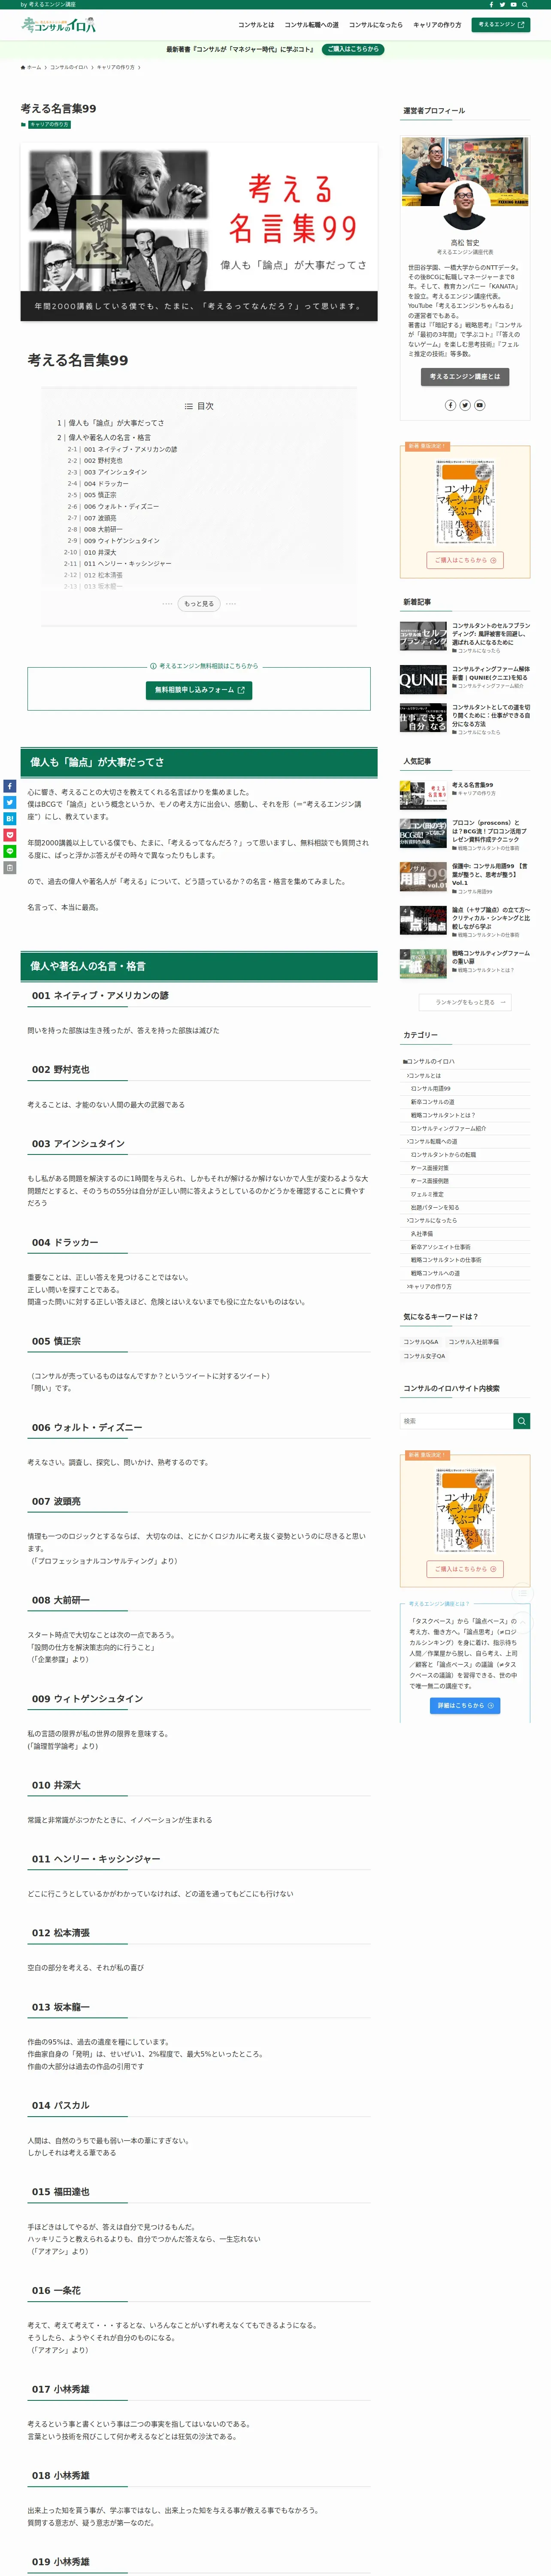Open the キャリアの作り方 menu item
The width and height of the screenshot is (551, 2576).
click(x=437, y=25)
